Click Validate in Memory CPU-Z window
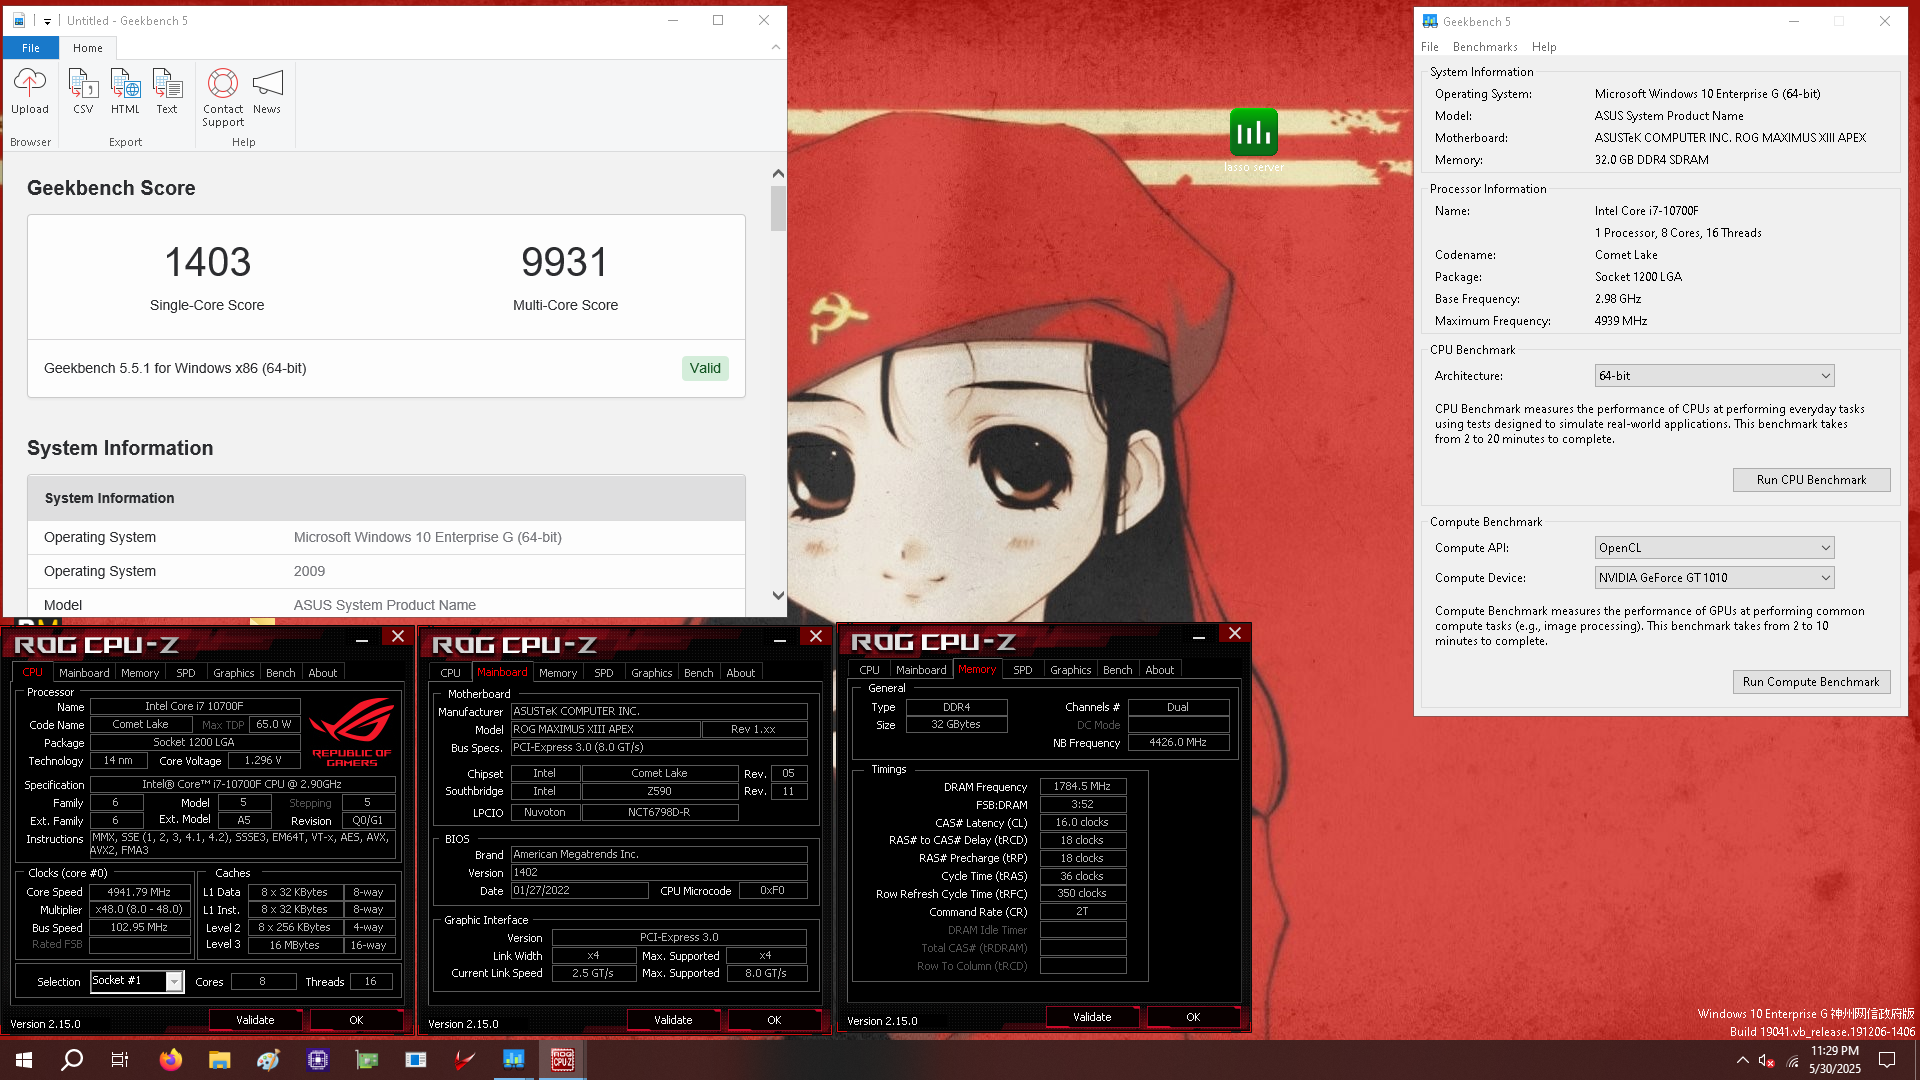1920x1080 pixels. point(1092,1017)
